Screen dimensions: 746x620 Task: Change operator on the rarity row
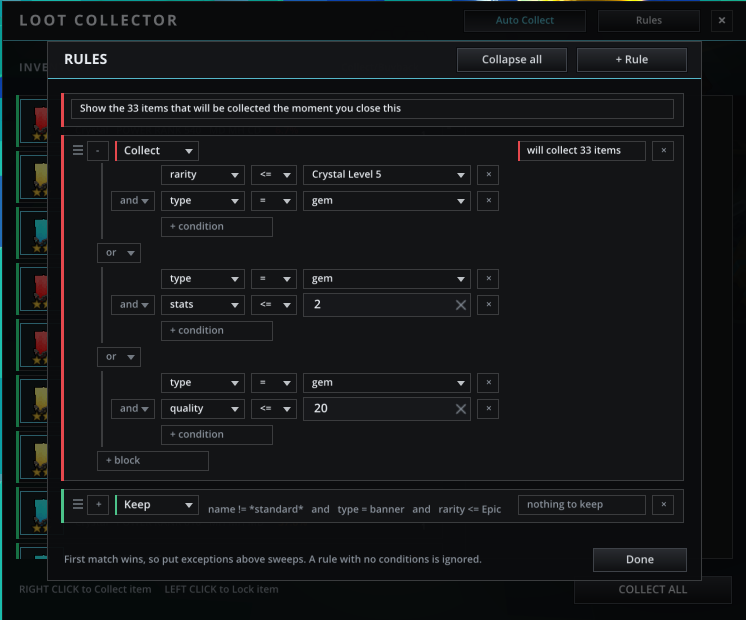point(274,175)
